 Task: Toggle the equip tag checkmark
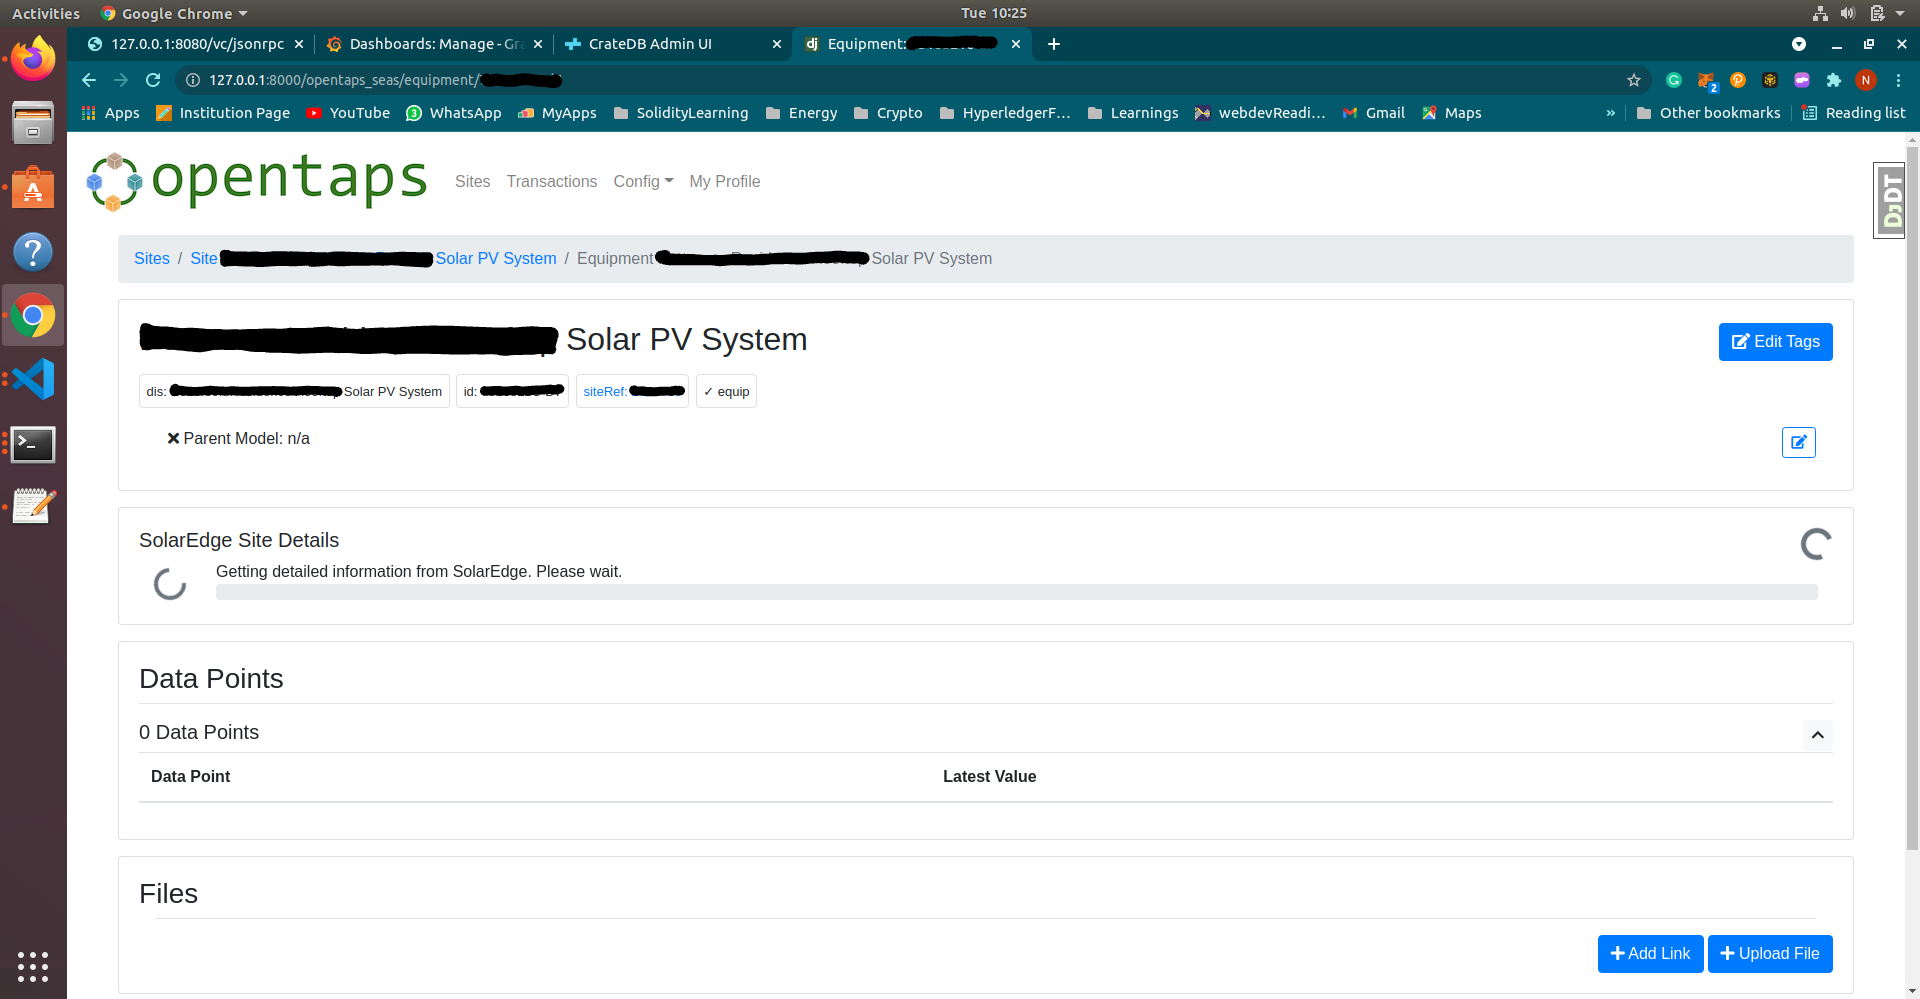tap(709, 391)
